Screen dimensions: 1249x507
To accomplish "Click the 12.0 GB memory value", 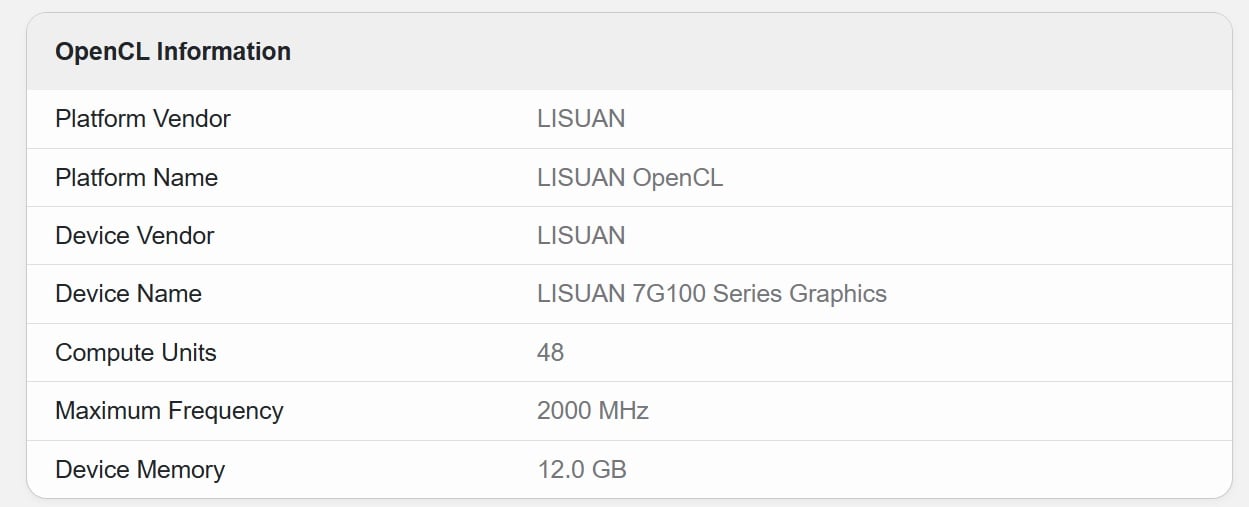I will click(x=582, y=470).
